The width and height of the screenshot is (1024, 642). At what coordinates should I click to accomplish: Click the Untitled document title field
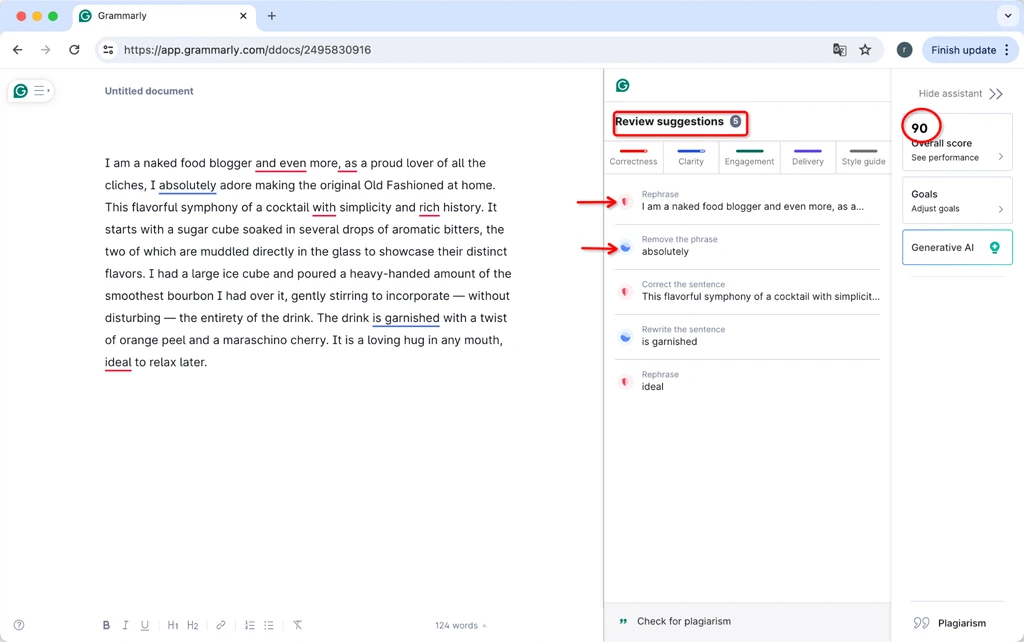point(149,91)
